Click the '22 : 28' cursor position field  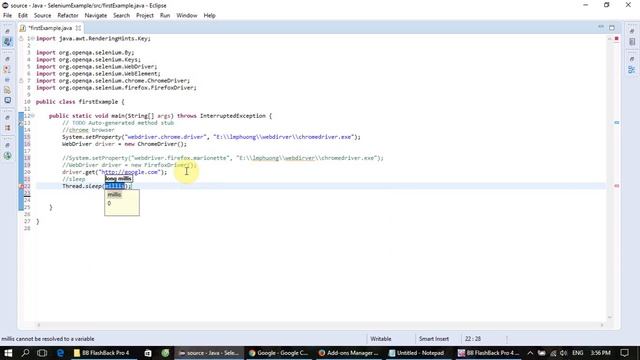point(473,339)
